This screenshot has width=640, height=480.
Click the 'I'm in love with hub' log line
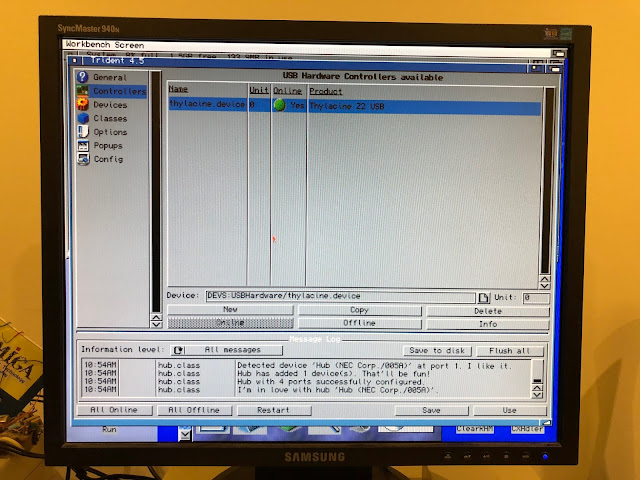pos(338,390)
